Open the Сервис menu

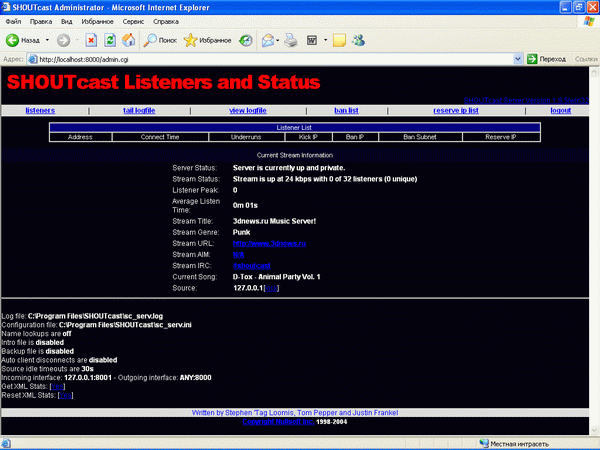(133, 21)
